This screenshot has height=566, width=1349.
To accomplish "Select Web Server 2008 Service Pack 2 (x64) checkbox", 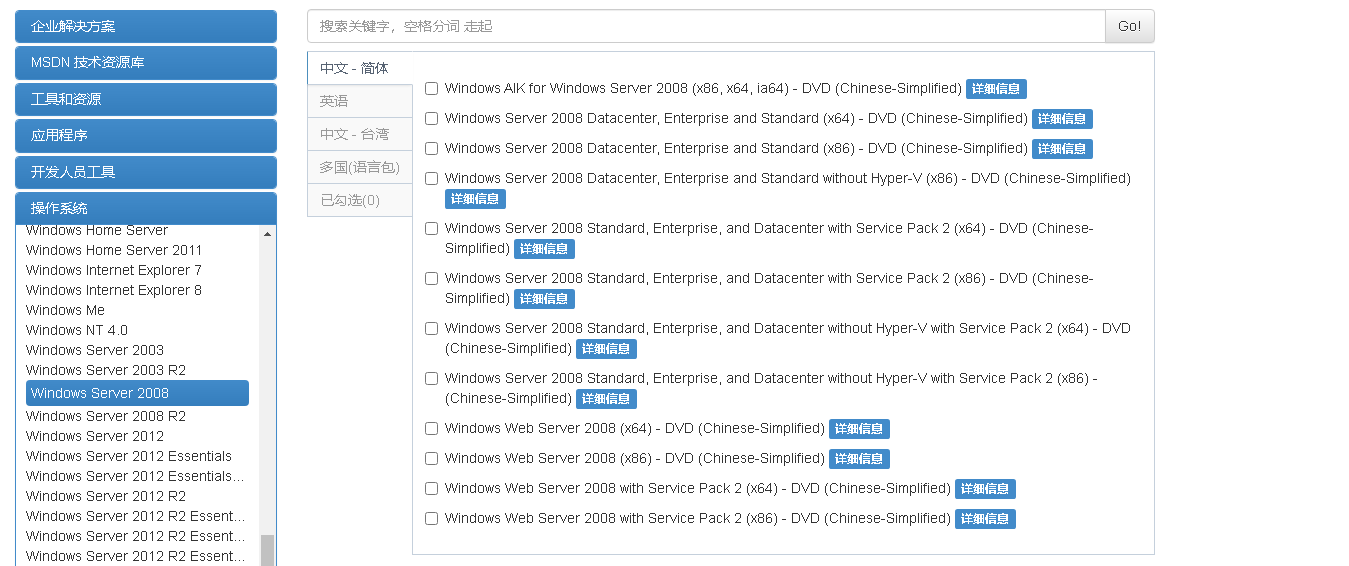I will 432,489.
